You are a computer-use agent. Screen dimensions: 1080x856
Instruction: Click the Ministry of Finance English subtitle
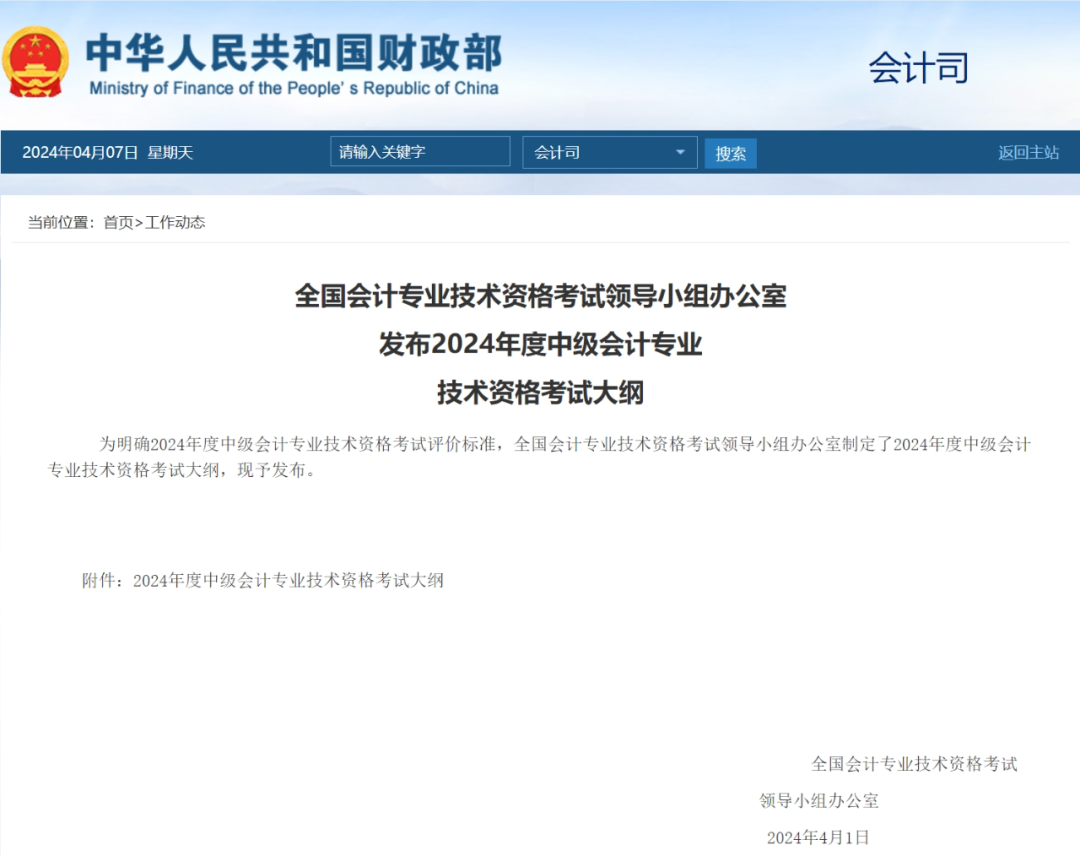294,88
